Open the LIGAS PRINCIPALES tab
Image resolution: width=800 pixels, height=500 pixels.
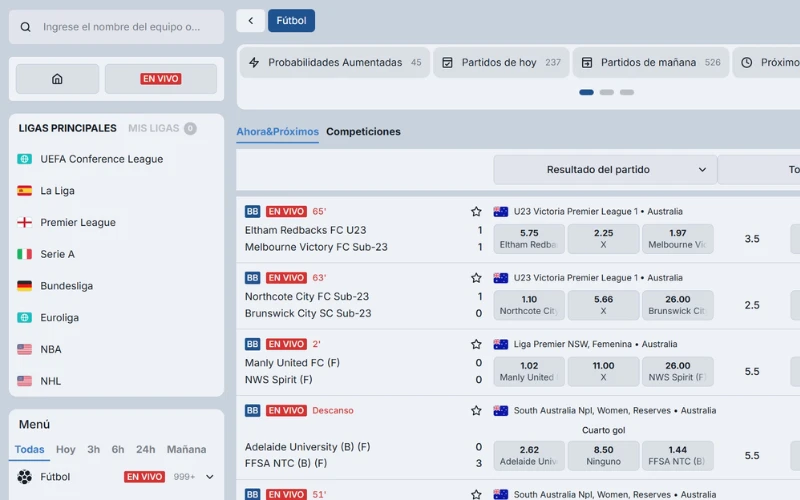click(67, 128)
